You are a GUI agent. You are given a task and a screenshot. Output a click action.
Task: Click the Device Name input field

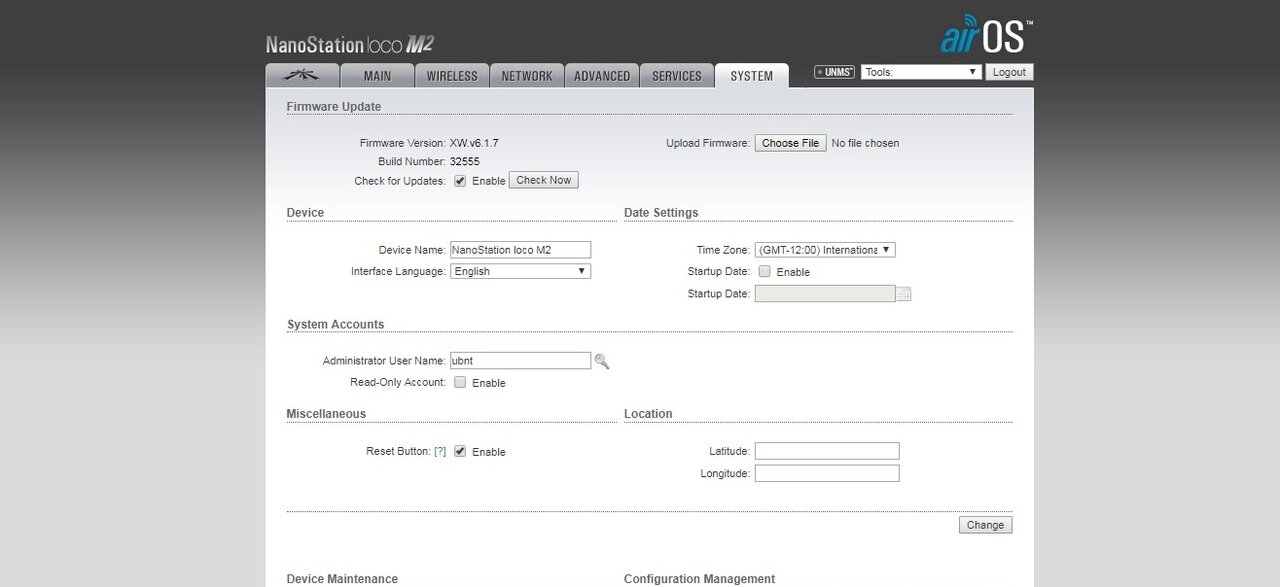coord(520,250)
